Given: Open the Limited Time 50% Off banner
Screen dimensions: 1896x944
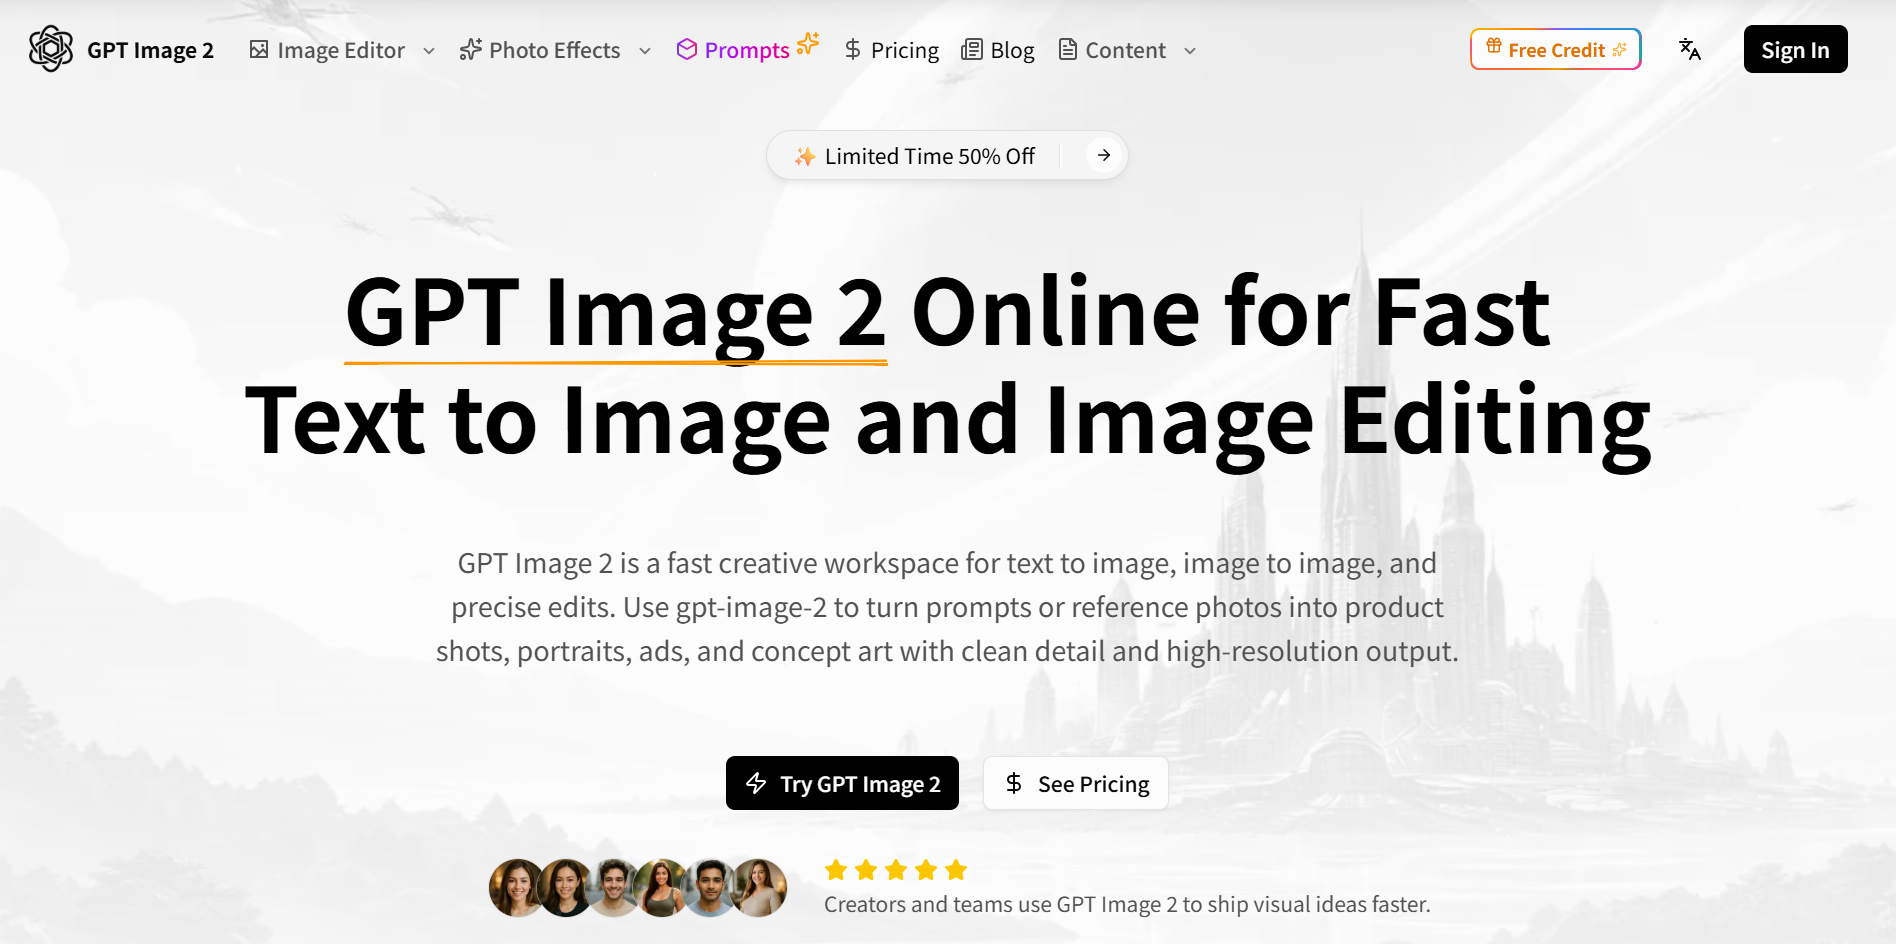Looking at the screenshot, I should pos(929,156).
